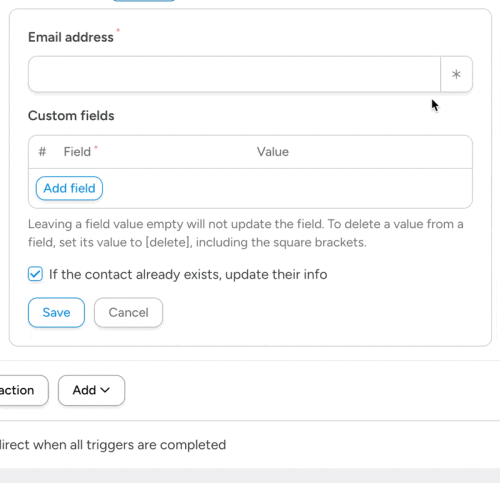Click the # column header
The height and width of the screenshot is (483, 500).
pyautogui.click(x=42, y=152)
